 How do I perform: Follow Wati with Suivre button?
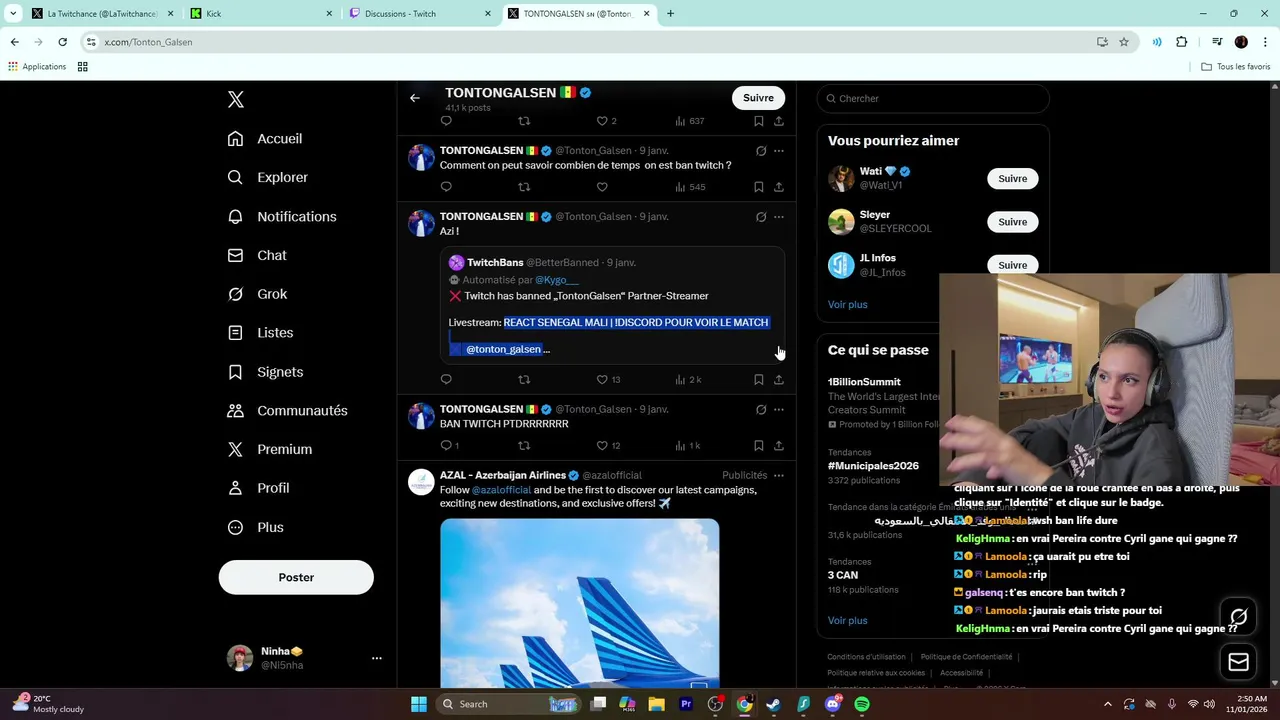click(x=1012, y=179)
